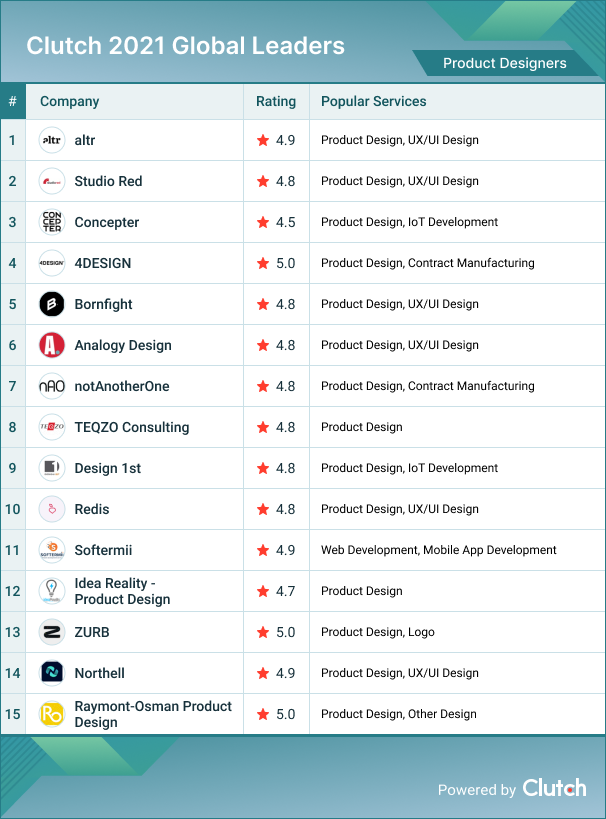Click the Analogy Design red logo
Image resolution: width=606 pixels, height=819 pixels.
(52, 345)
